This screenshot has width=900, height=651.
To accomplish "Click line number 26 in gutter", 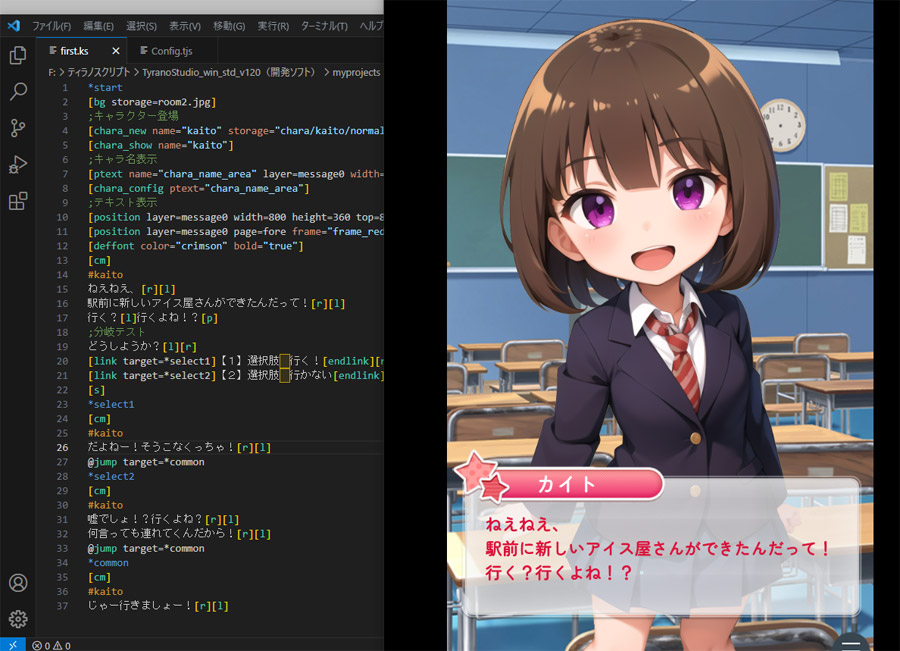I will pos(62,447).
